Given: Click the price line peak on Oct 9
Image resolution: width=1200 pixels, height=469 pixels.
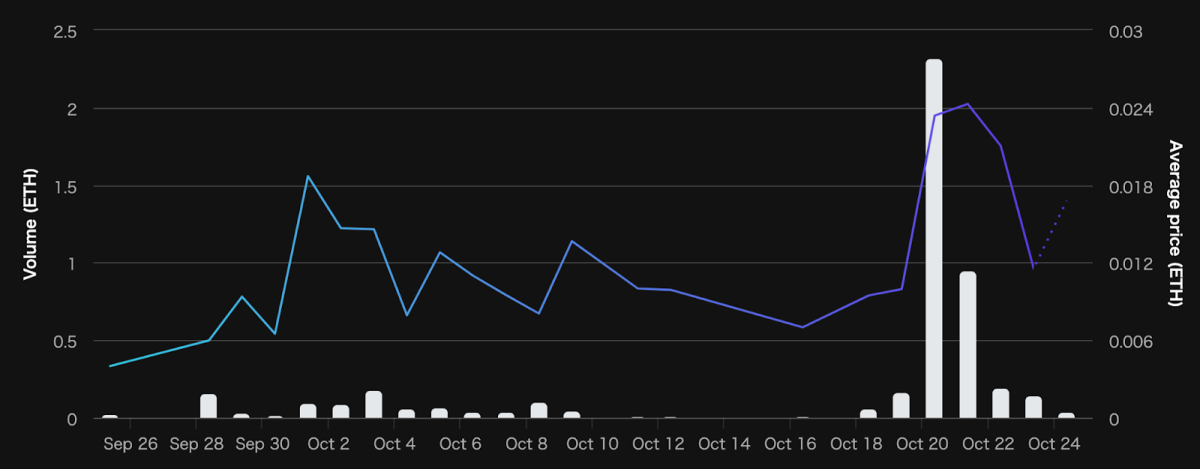Looking at the screenshot, I should click(x=571, y=241).
